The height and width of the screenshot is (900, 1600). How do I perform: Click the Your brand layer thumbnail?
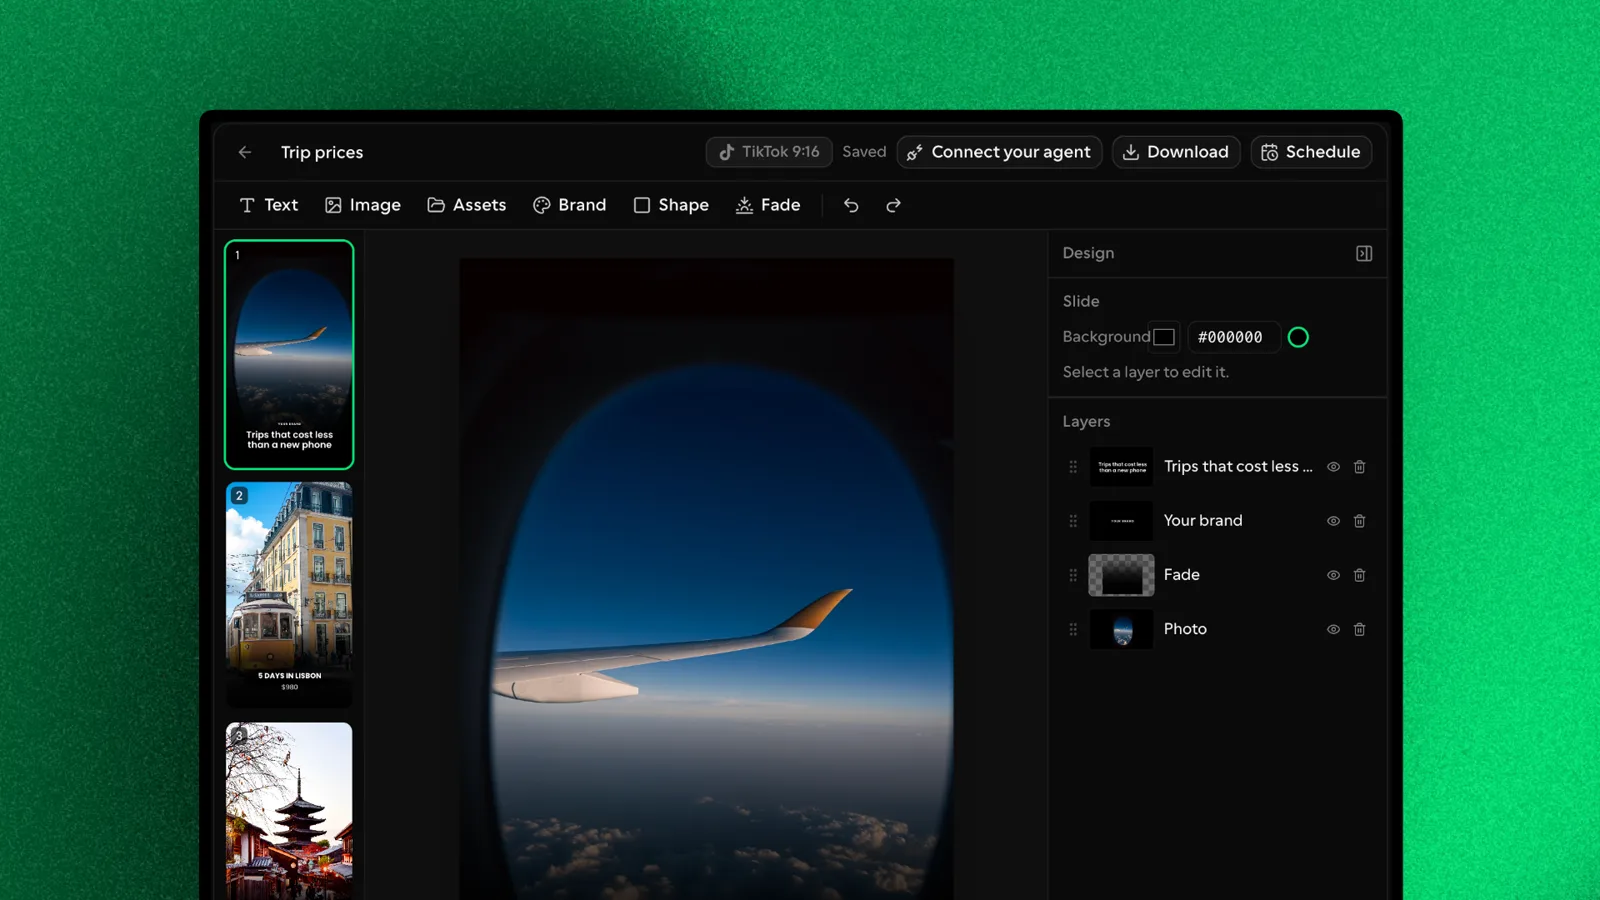(1121, 521)
